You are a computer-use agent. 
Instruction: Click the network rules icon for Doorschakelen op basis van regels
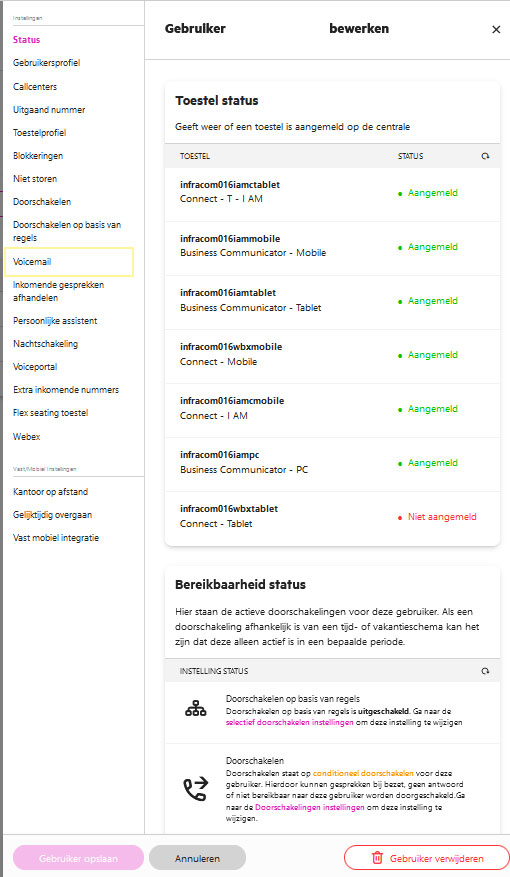196,709
